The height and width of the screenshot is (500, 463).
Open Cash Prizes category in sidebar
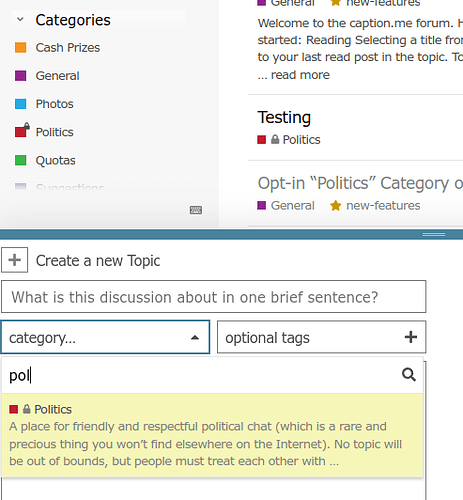(68, 48)
